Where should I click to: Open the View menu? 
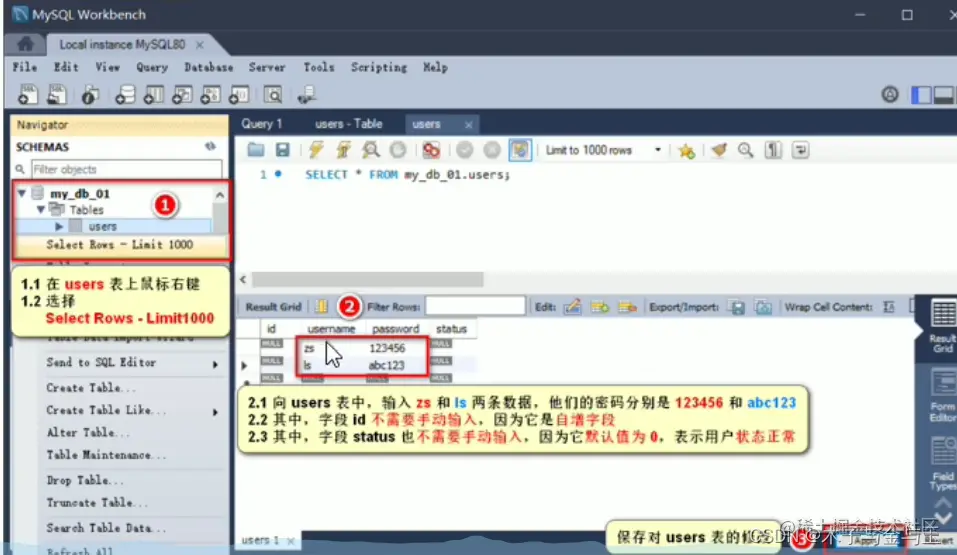click(x=107, y=67)
